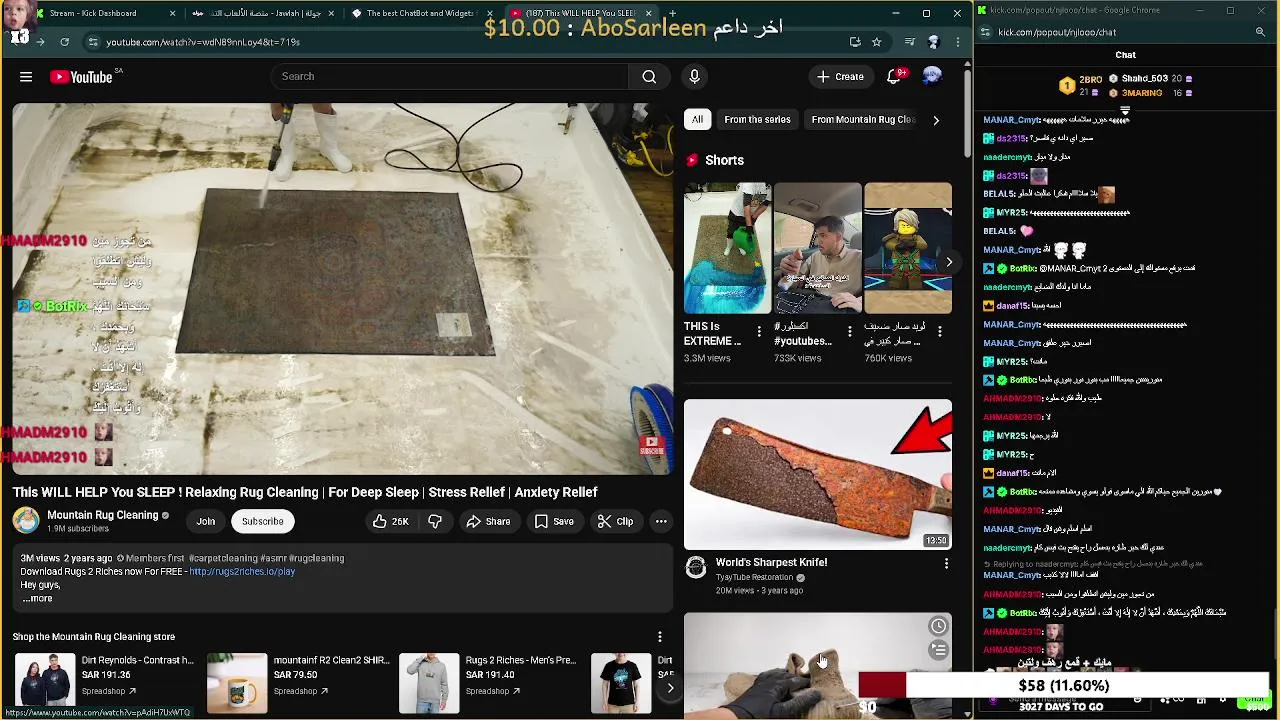Image resolution: width=1280 pixels, height=720 pixels.
Task: Switch to the Jawlah games platform tab
Action: [265, 13]
